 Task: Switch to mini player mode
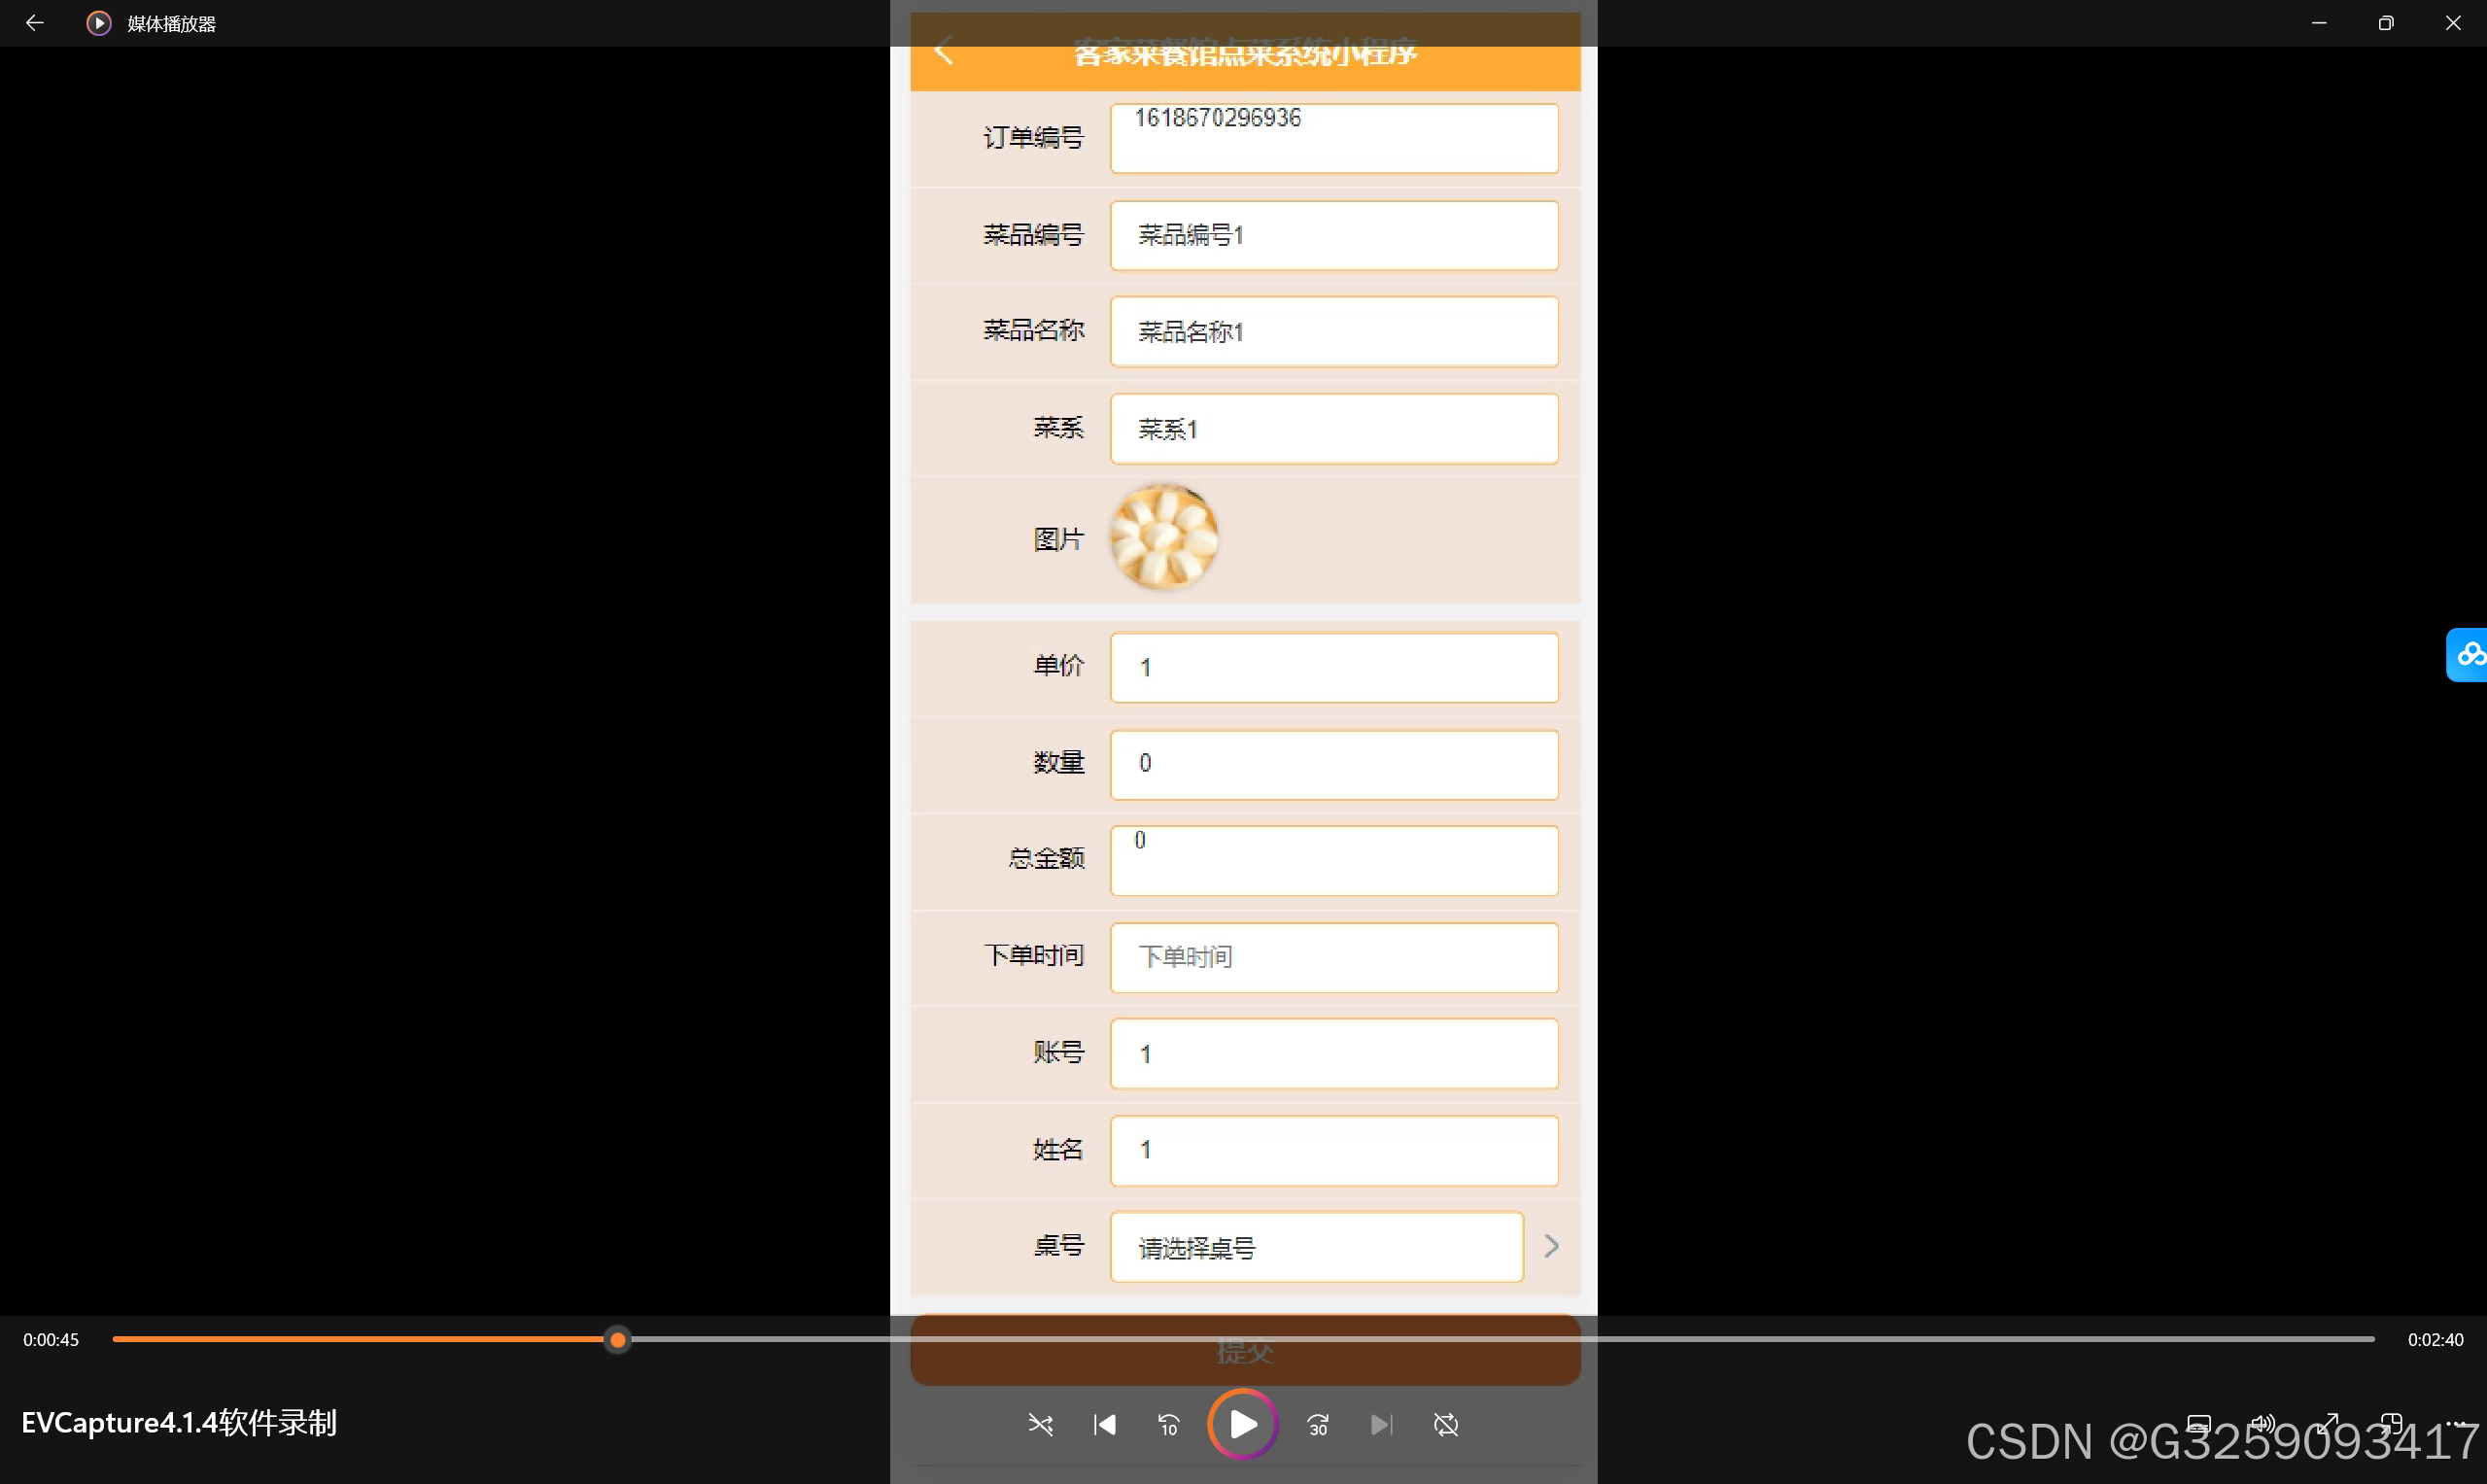coord(2393,1423)
